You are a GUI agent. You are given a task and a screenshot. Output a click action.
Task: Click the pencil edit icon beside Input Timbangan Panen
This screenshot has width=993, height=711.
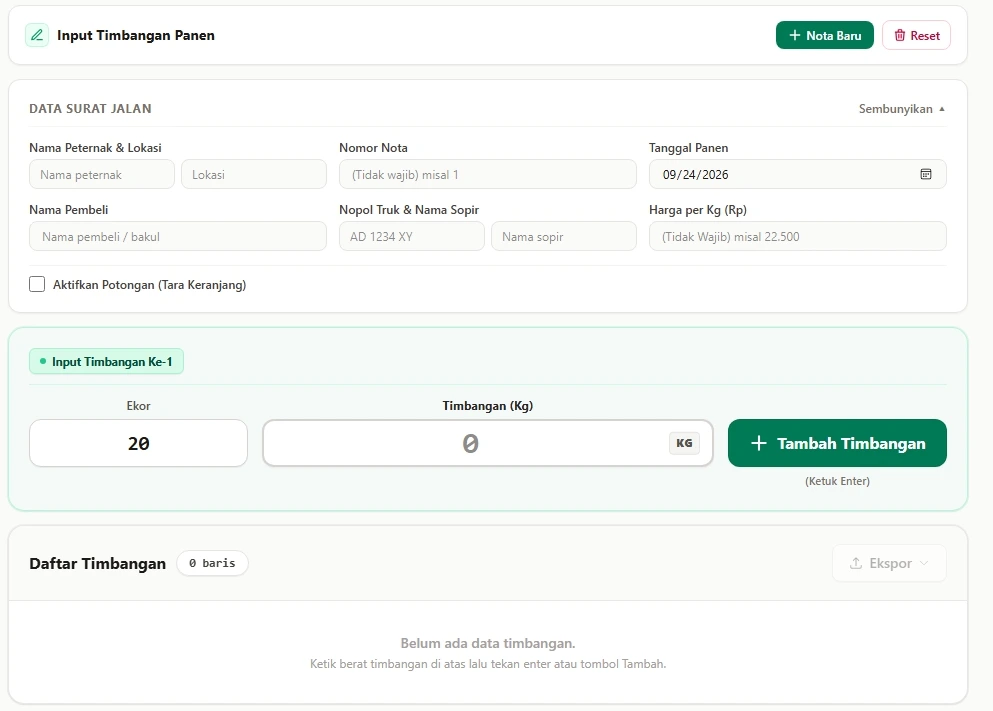(37, 35)
